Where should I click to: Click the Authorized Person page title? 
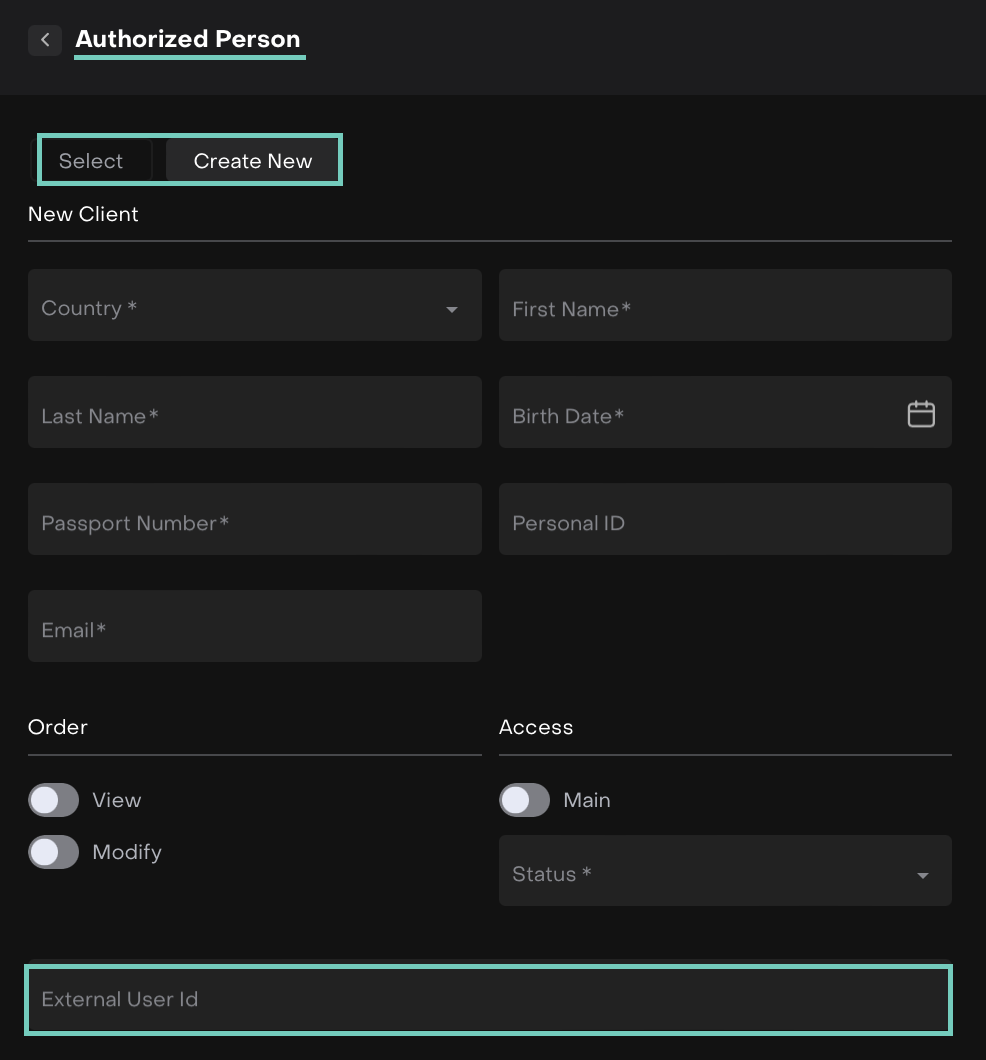pos(188,39)
